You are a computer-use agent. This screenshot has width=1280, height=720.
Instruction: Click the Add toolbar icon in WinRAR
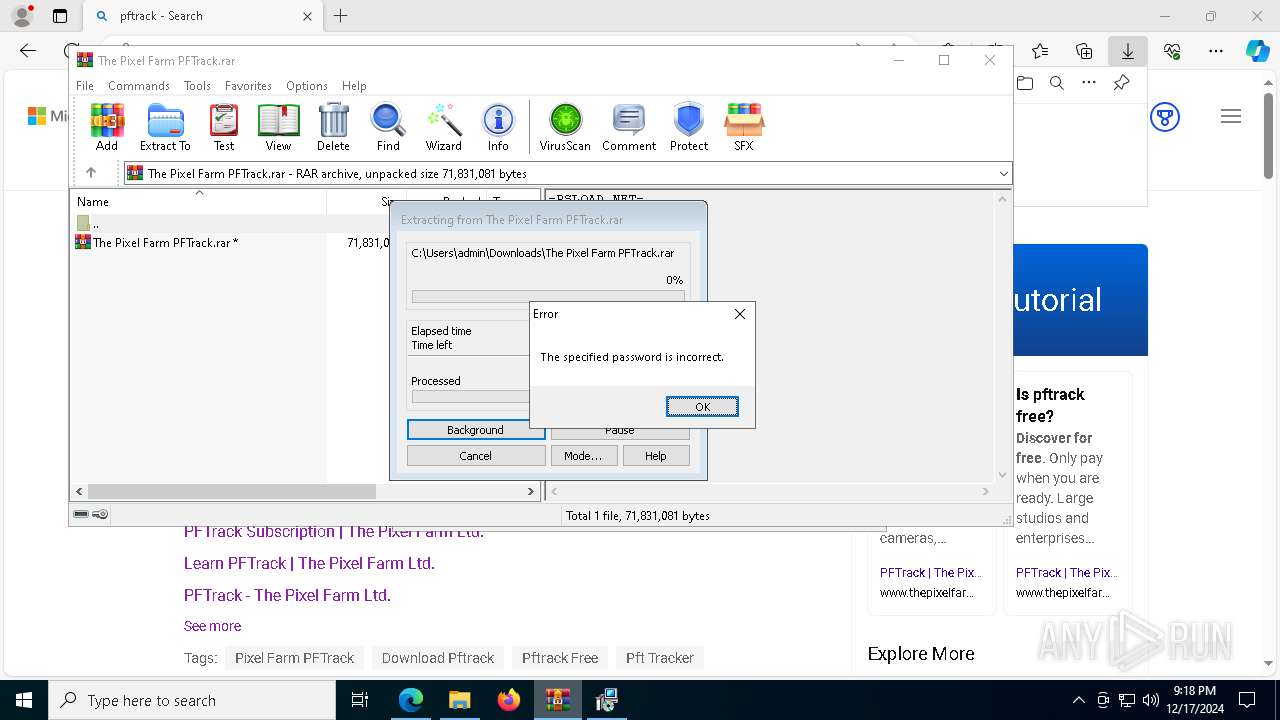click(107, 127)
